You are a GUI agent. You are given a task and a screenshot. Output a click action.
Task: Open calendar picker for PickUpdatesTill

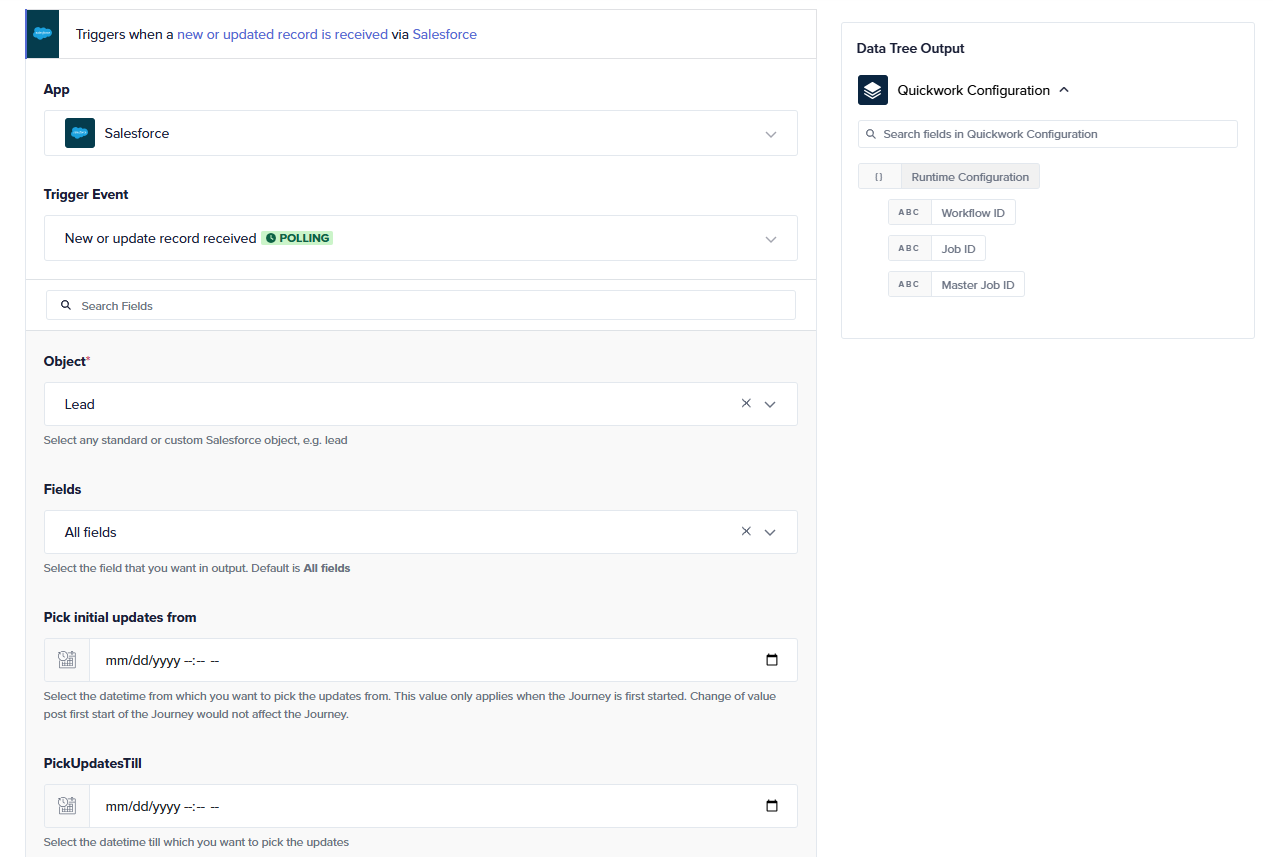click(772, 806)
